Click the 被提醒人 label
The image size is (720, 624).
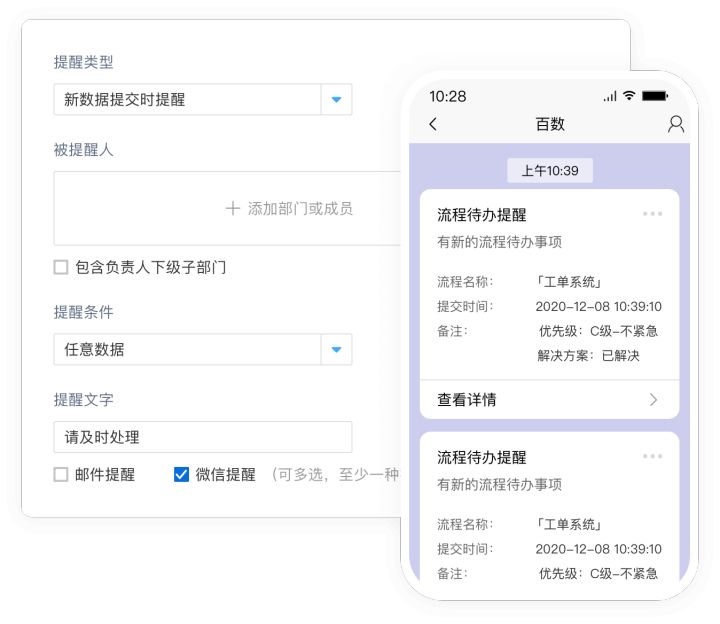point(83,150)
